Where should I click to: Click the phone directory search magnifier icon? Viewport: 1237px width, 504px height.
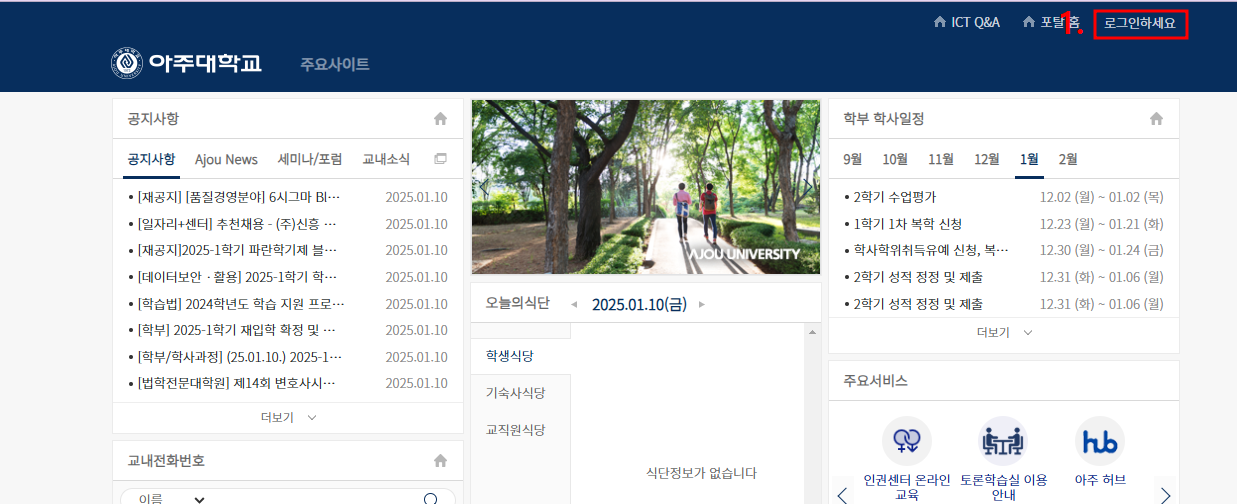pos(431,499)
